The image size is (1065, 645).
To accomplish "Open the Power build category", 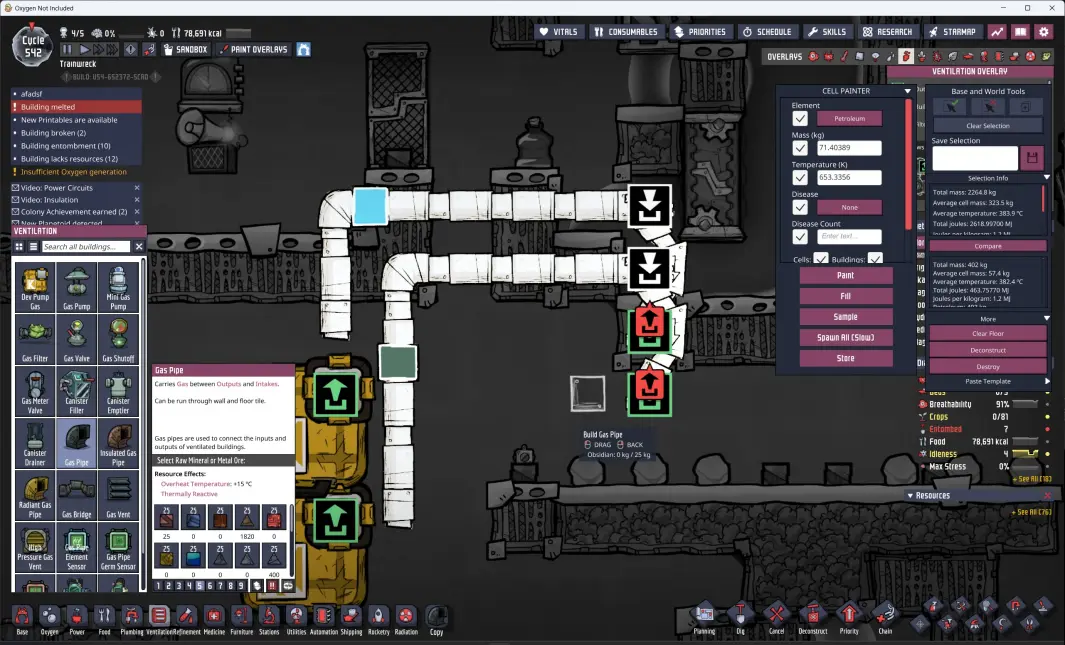I will pos(76,617).
